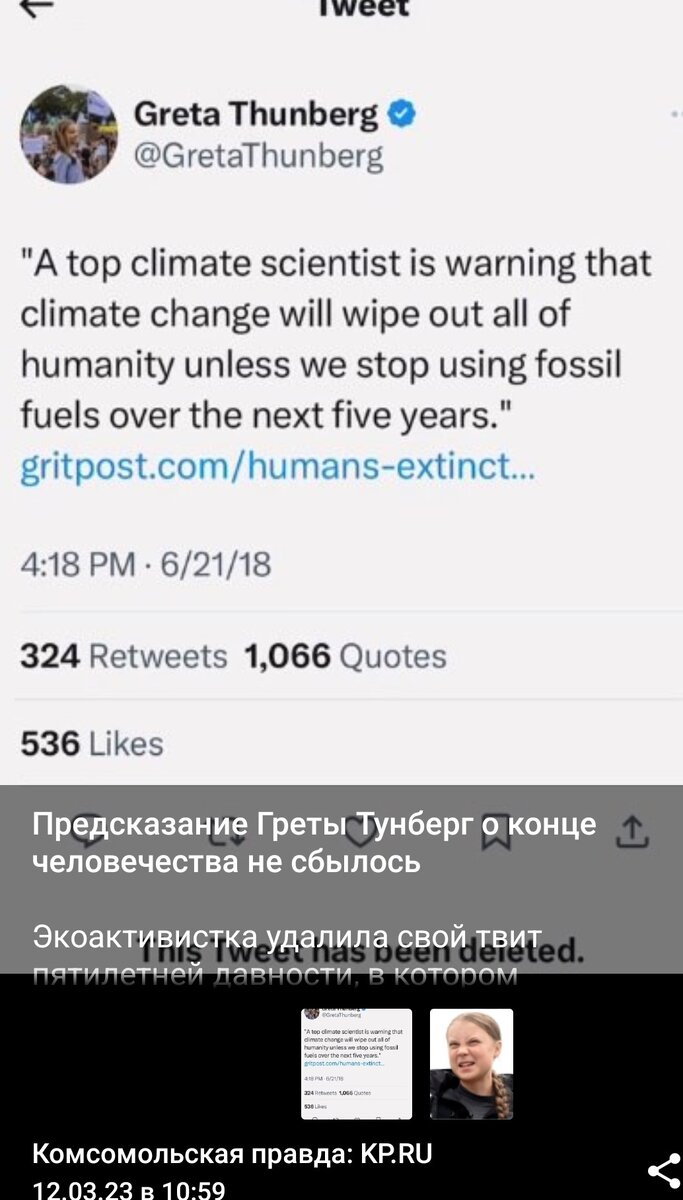Viewport: 683px width, 1200px height.
Task: Show the 536 Likes list
Action: 92,743
